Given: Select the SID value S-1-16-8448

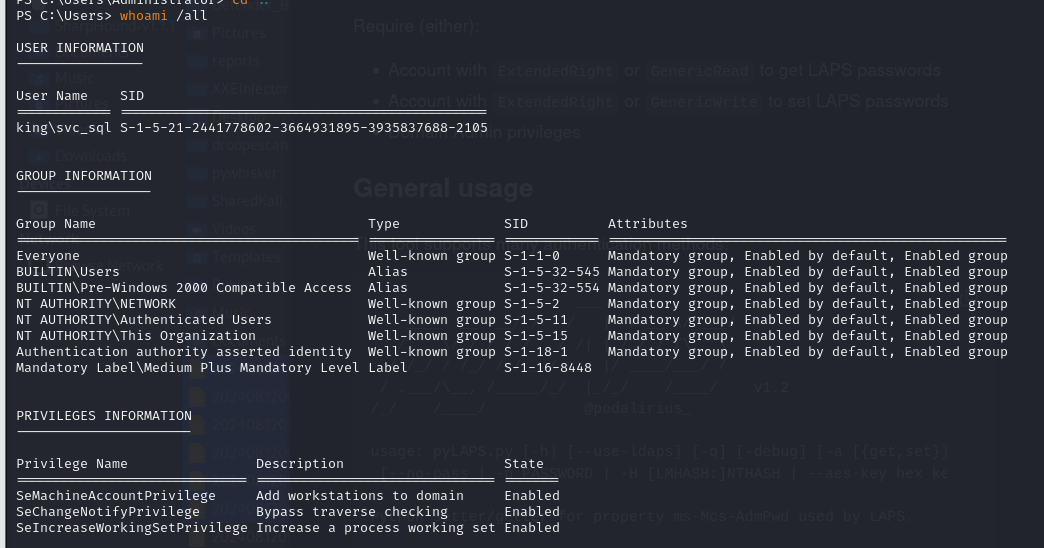Looking at the screenshot, I should pos(548,368).
